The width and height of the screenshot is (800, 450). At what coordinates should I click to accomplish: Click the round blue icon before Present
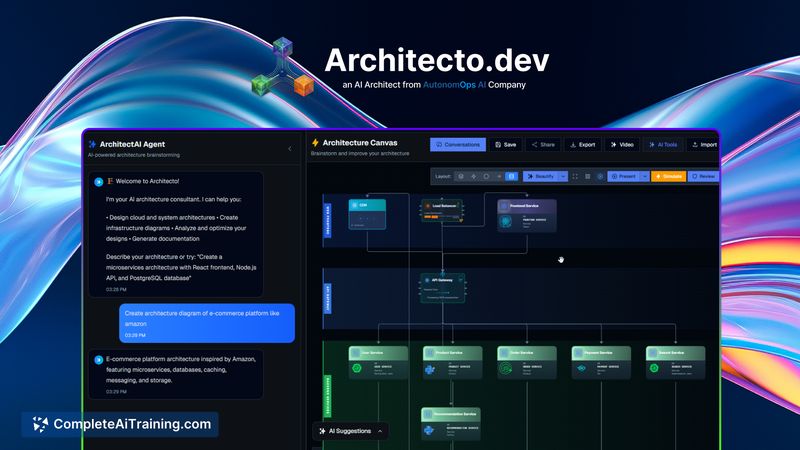[600, 176]
